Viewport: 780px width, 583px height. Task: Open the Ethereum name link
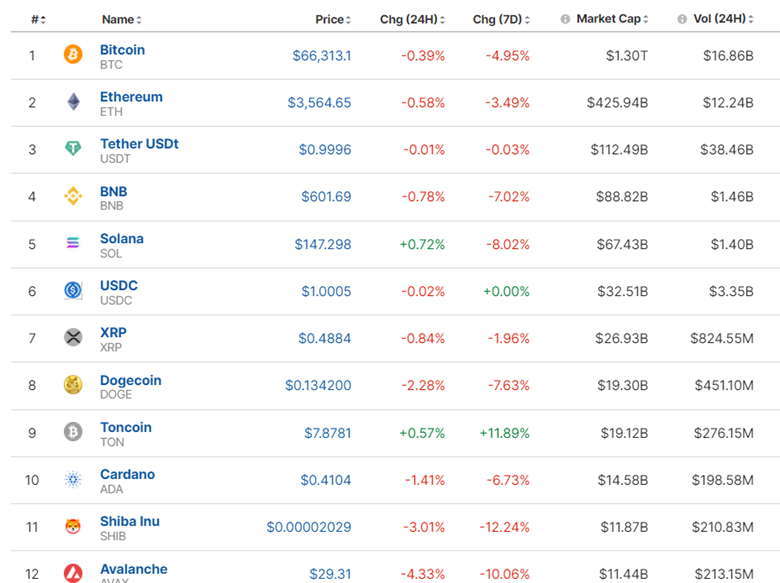(x=131, y=97)
